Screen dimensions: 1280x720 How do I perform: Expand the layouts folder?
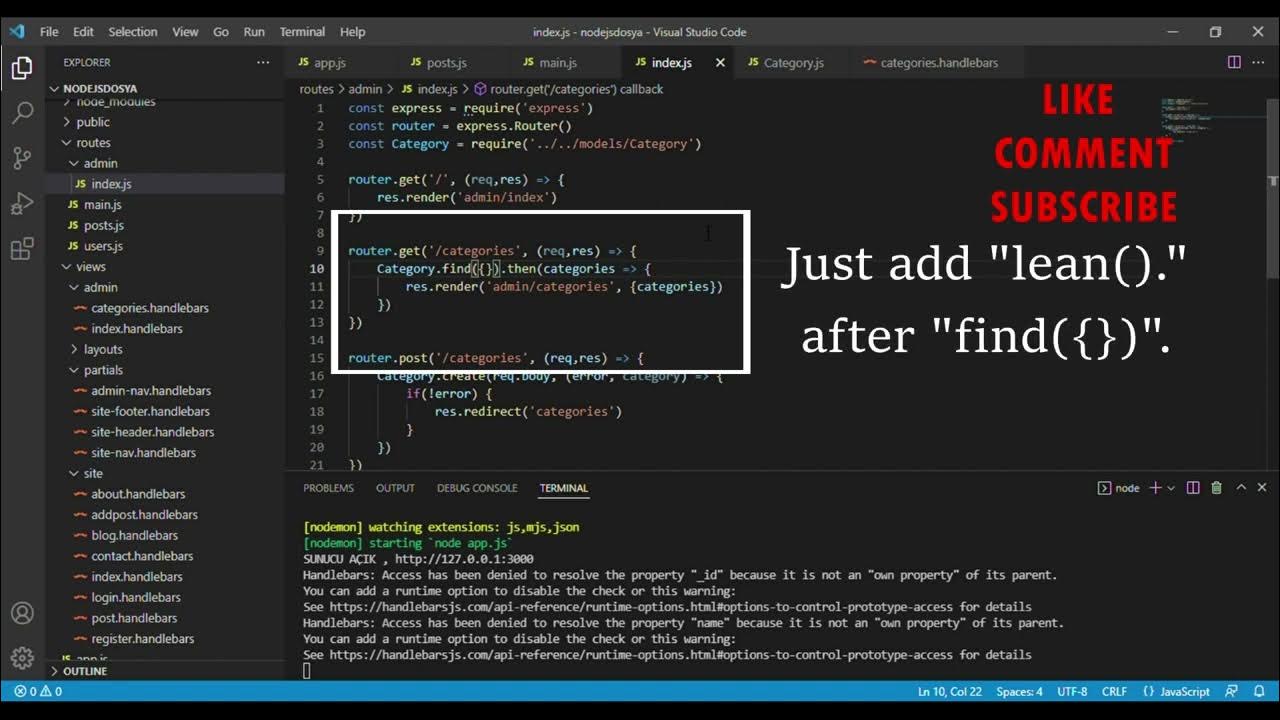click(x=165, y=349)
